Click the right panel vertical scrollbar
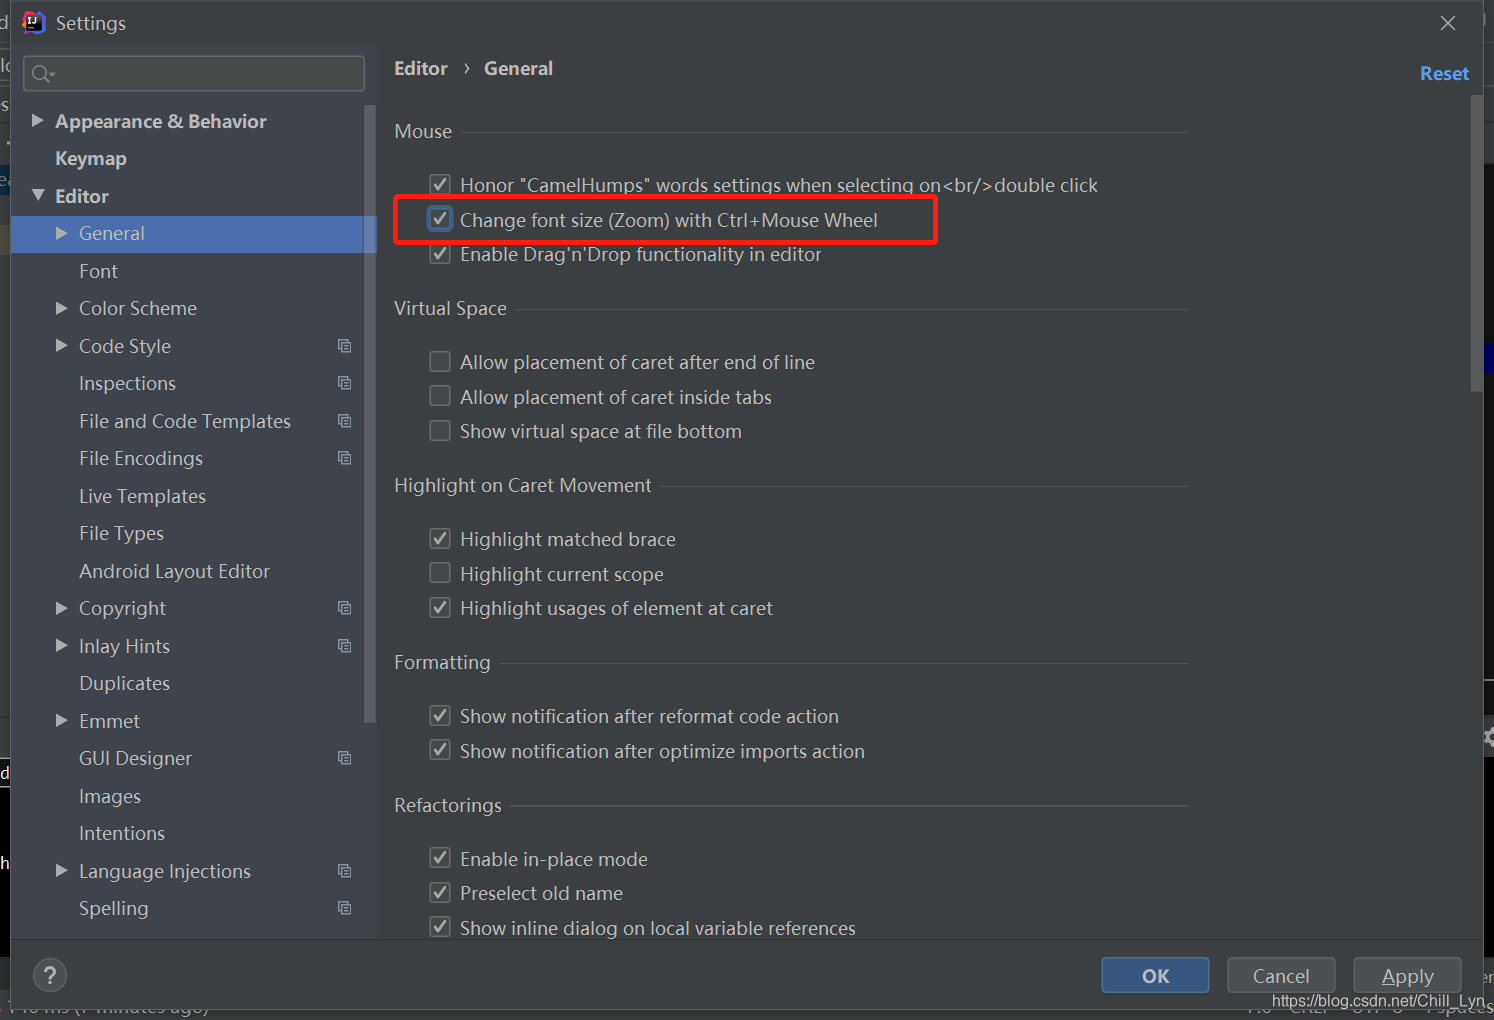This screenshot has width=1494, height=1020. [1476, 243]
